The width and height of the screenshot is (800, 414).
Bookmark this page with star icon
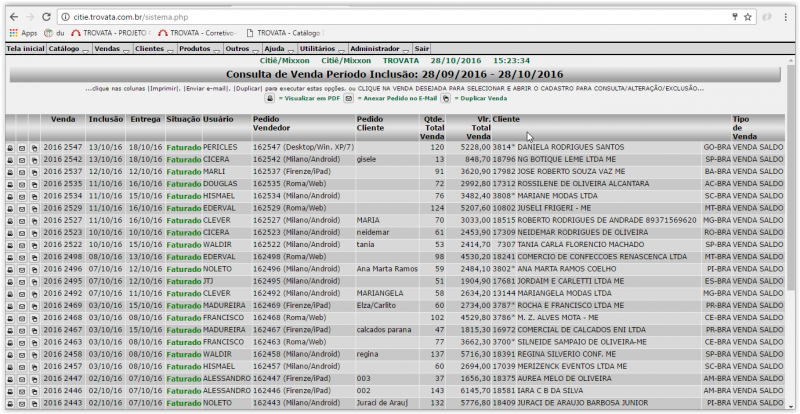748,17
